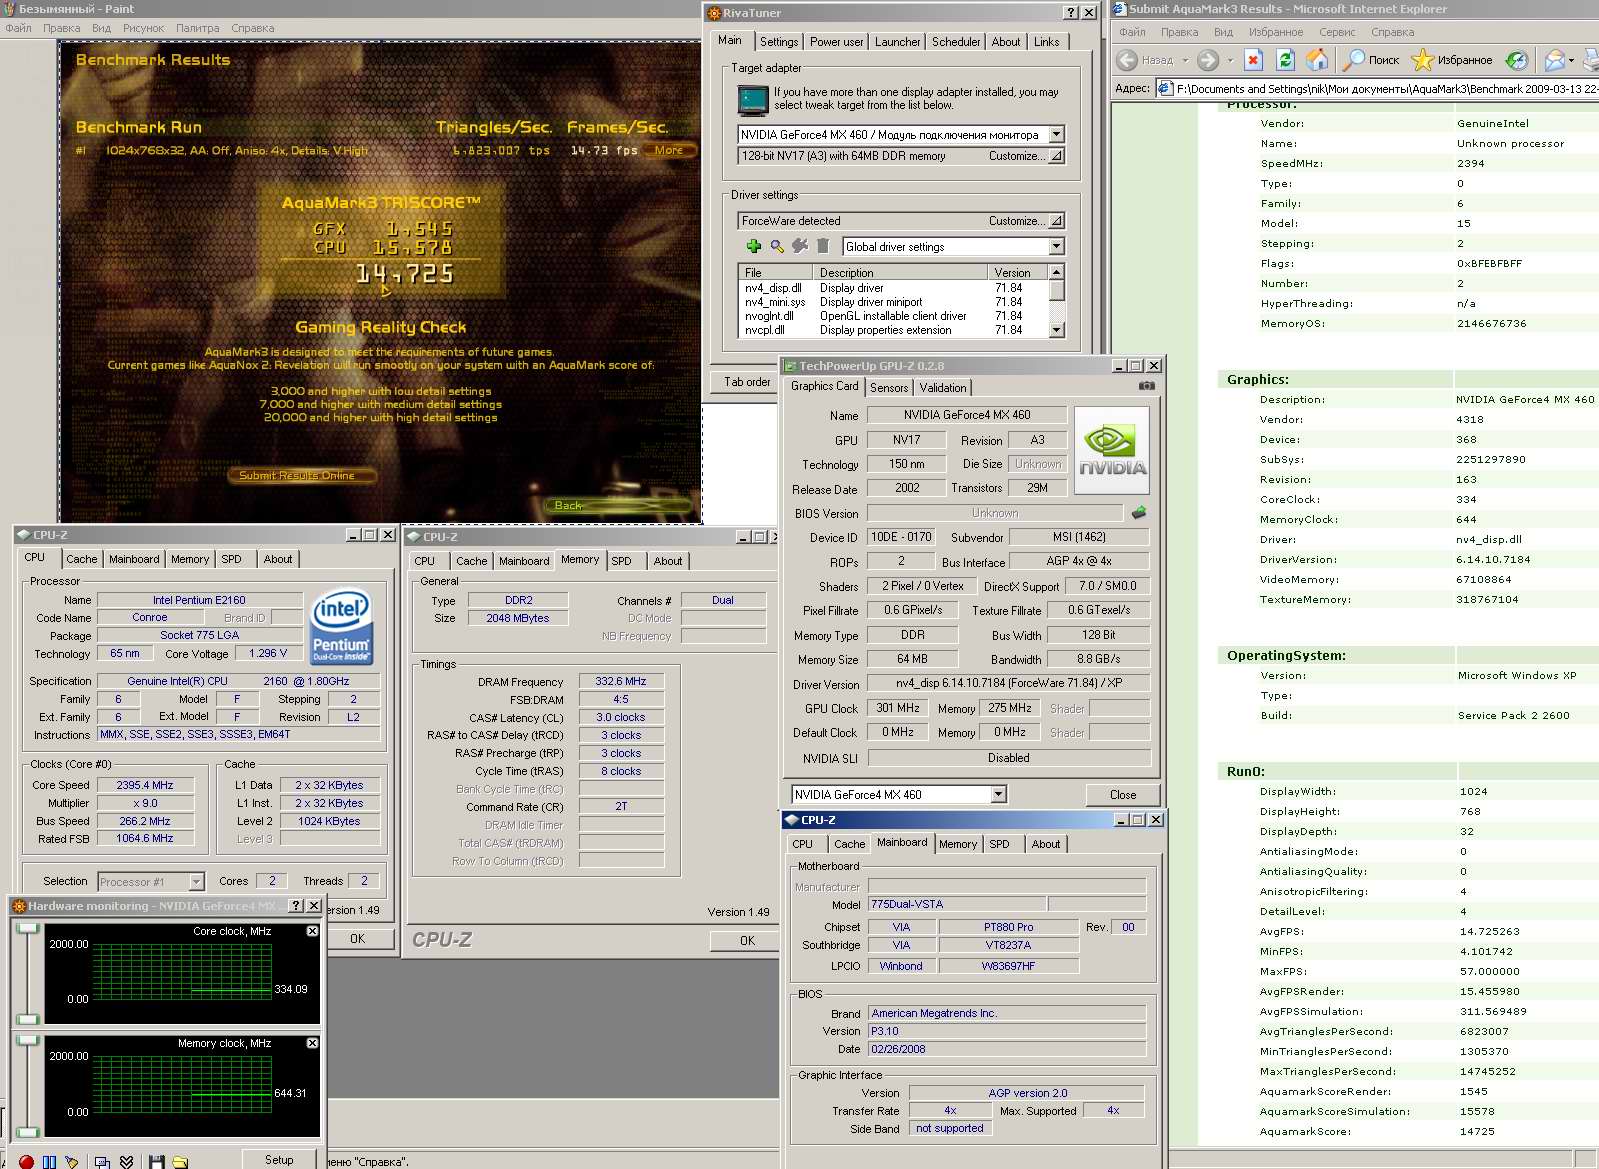Image resolution: width=1599 pixels, height=1169 pixels.
Task: Click the Internet Explorer Refresh icon
Action: coord(1286,60)
